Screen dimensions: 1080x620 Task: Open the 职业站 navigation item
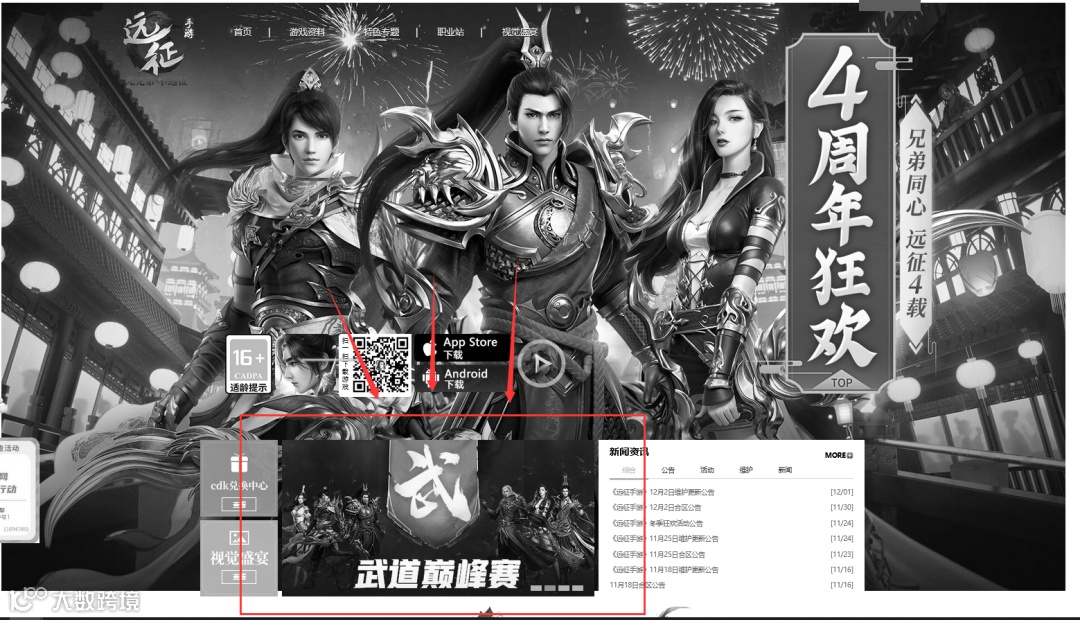pyautogui.click(x=450, y=32)
